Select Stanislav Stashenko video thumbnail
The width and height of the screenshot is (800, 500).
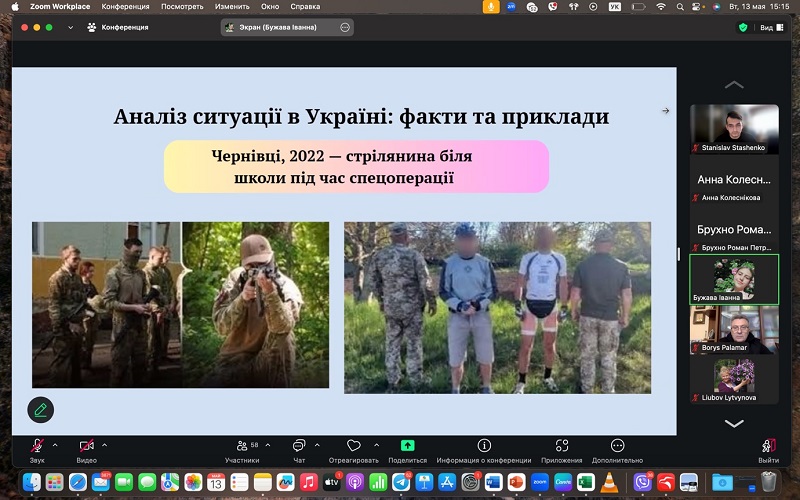click(734, 129)
